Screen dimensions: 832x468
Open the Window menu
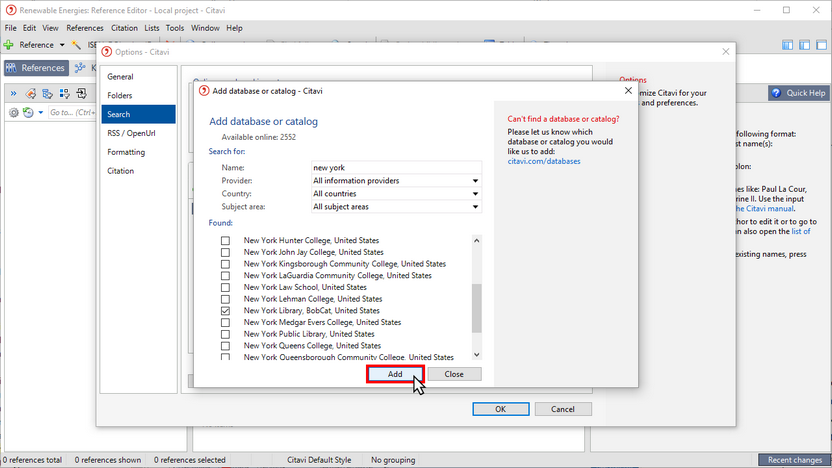click(205, 28)
